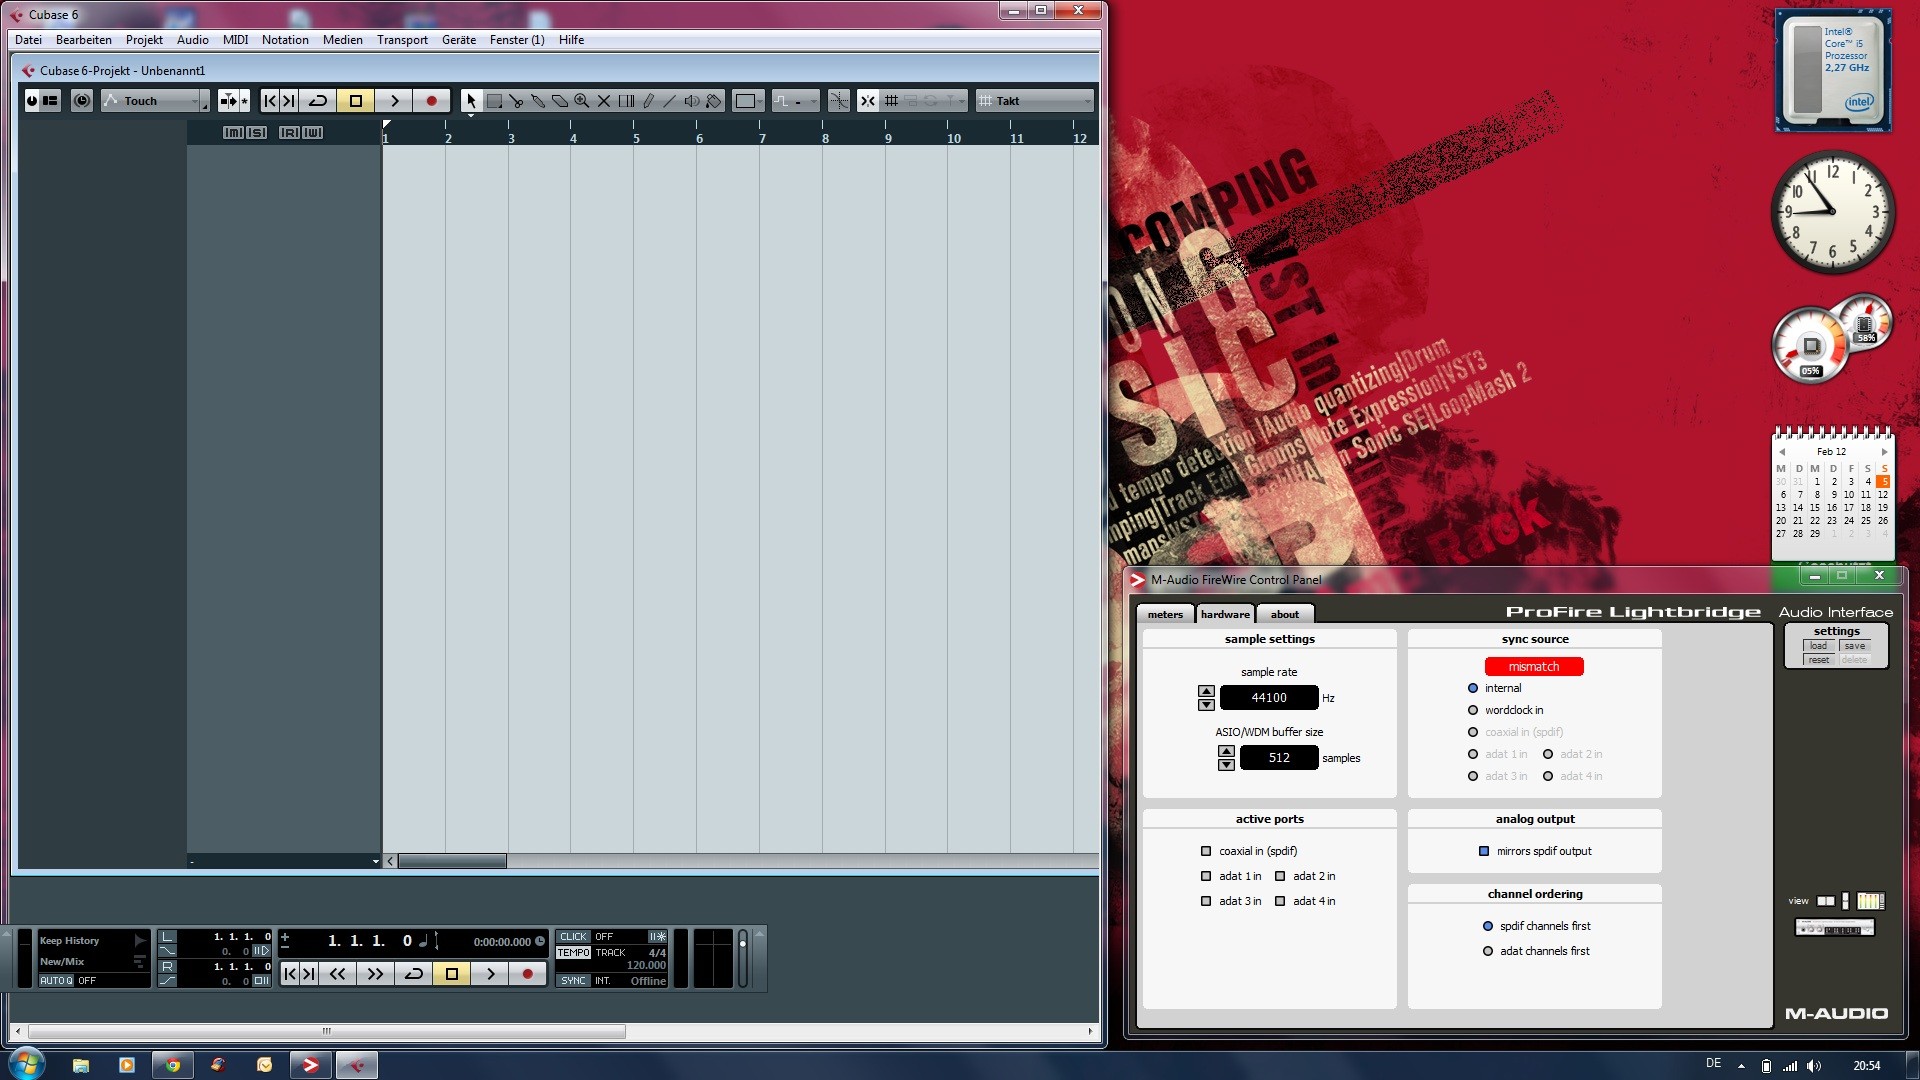Toggle Cycle loop in project toolbar
1920x1080 pixels.
(318, 101)
